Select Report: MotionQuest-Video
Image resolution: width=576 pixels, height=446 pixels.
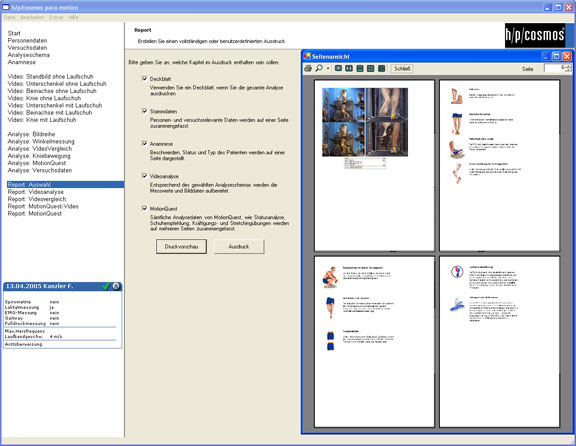pyautogui.click(x=43, y=206)
